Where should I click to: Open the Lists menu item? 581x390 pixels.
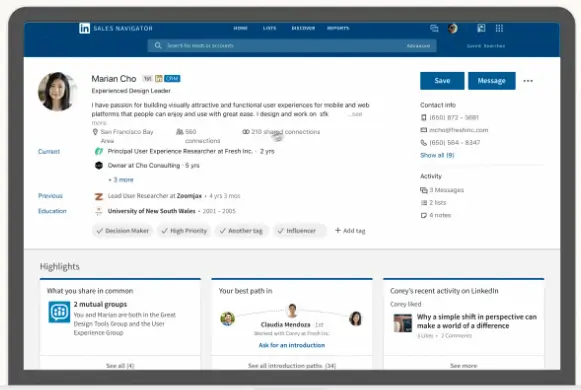pos(269,28)
